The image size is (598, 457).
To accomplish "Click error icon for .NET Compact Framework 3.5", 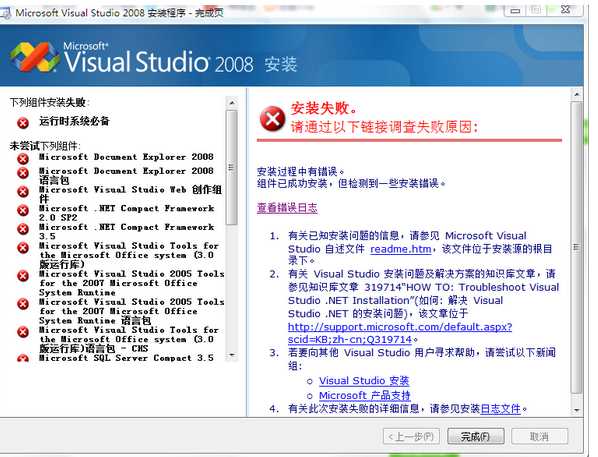I will tap(23, 229).
